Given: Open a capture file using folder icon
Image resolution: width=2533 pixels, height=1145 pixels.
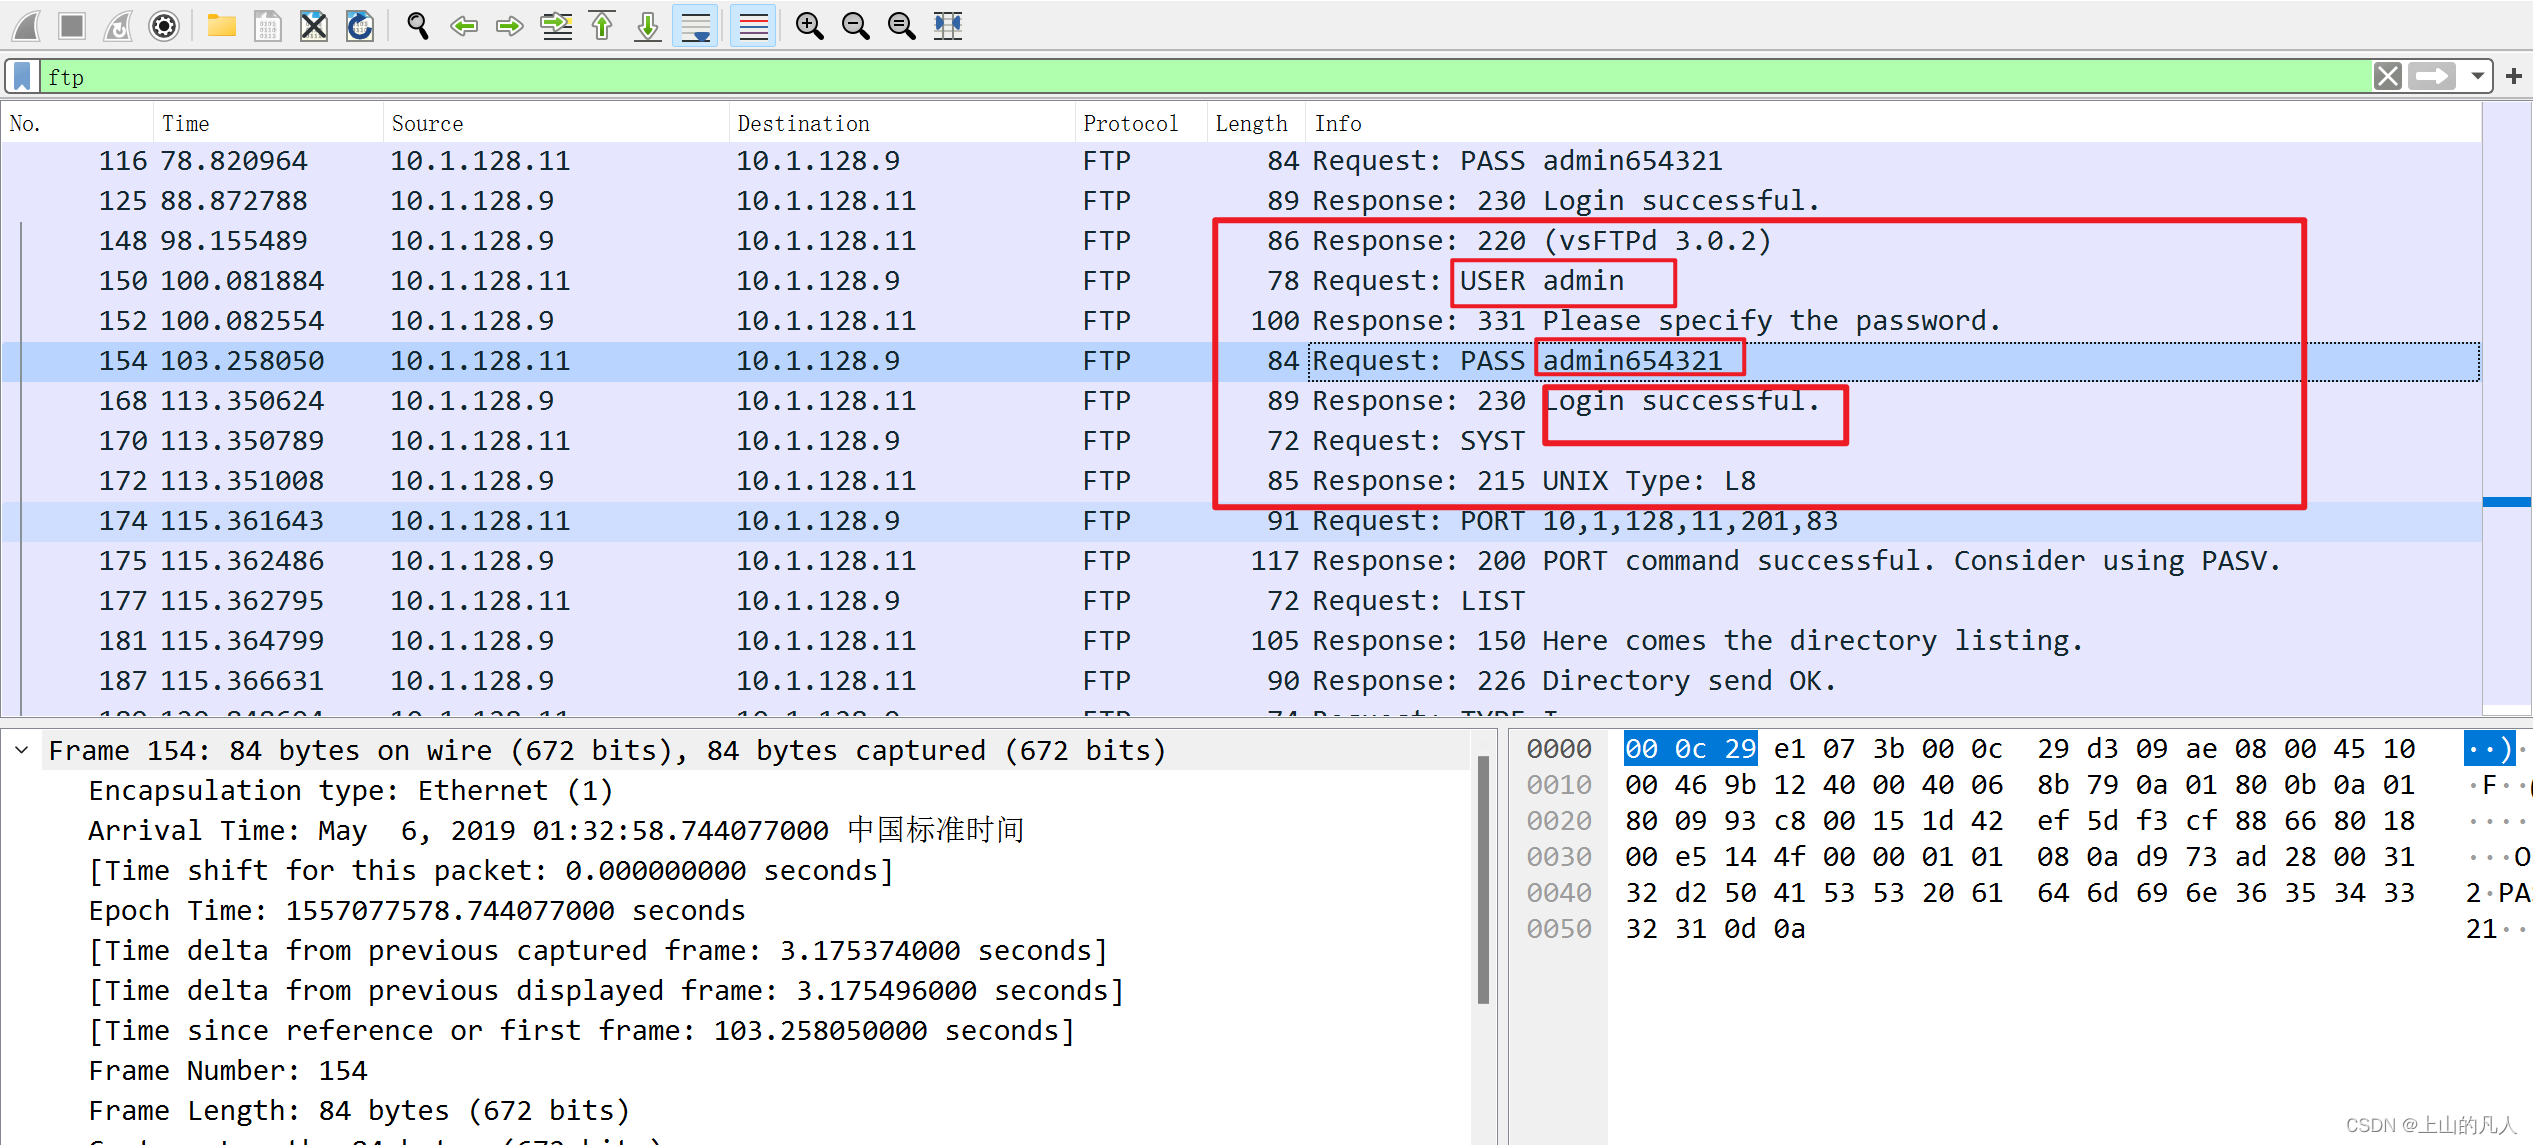Looking at the screenshot, I should [221, 25].
